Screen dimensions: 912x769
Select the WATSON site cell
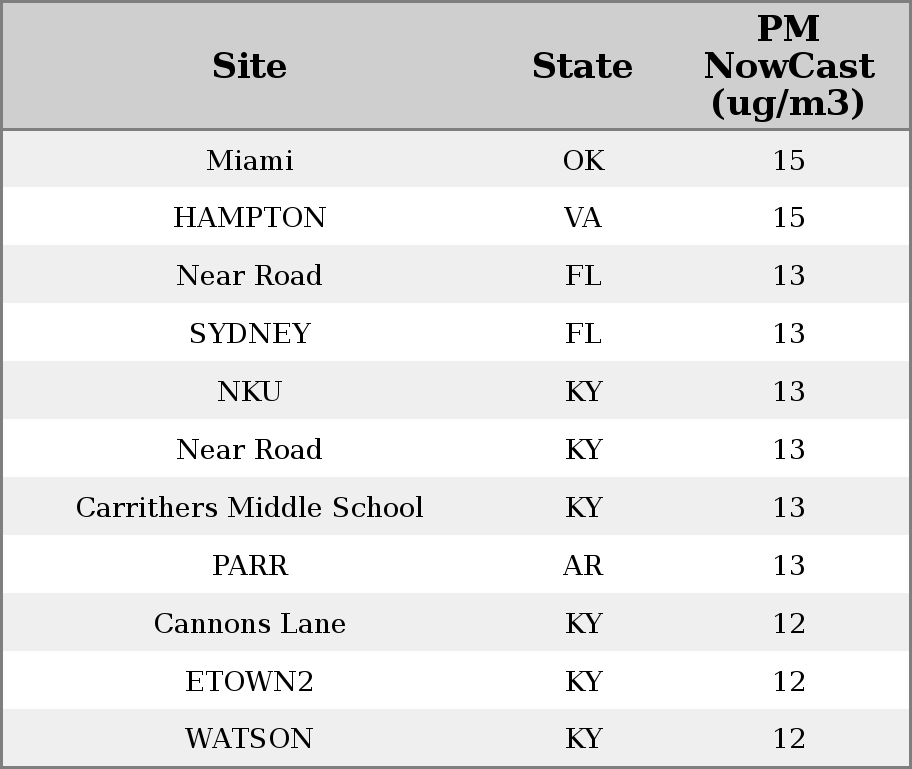tap(250, 738)
